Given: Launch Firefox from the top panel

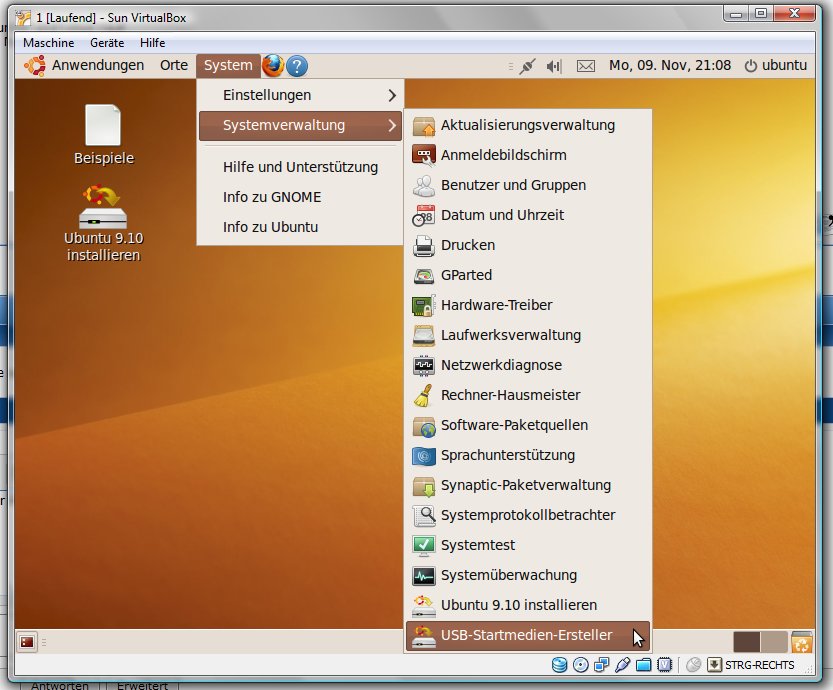Looking at the screenshot, I should pyautogui.click(x=273, y=66).
